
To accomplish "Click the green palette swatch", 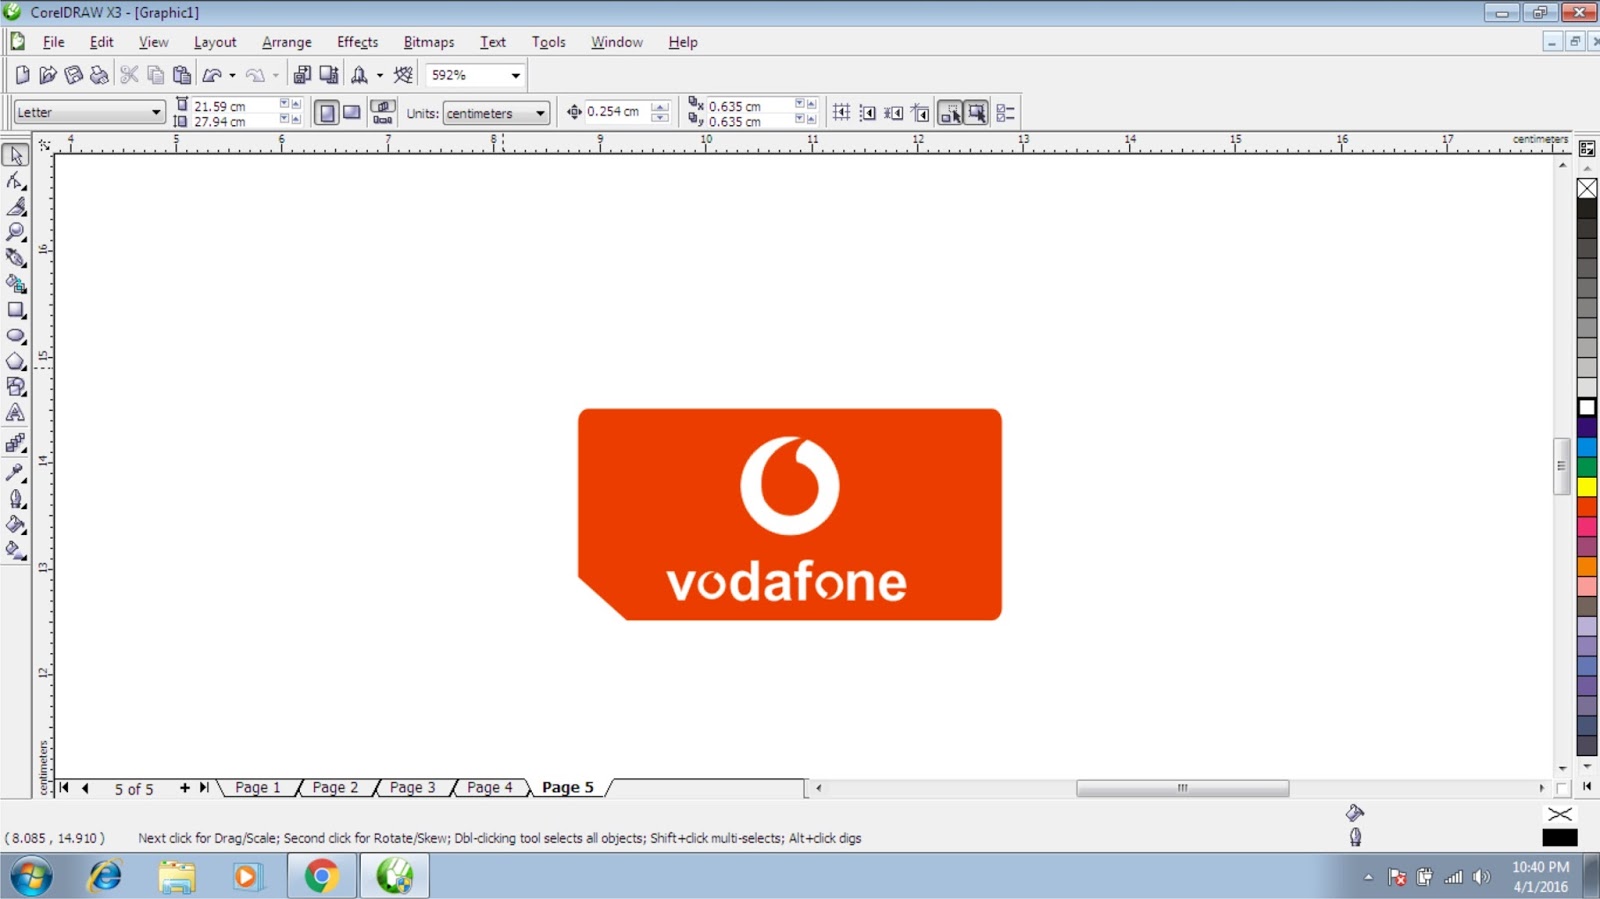I will coord(1587,467).
